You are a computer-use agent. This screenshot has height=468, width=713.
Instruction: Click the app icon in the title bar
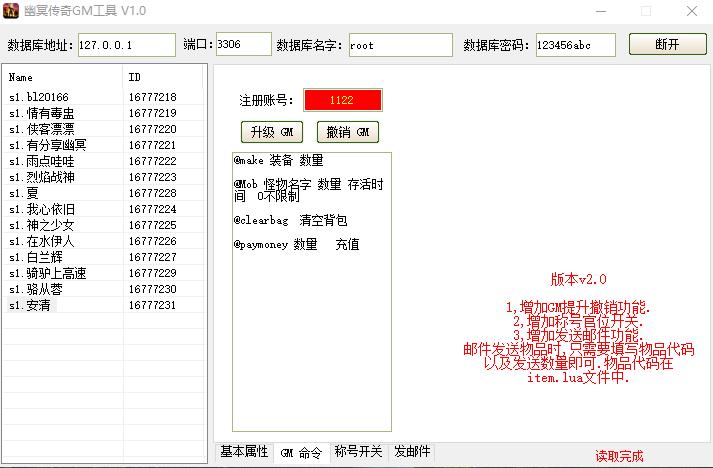(x=14, y=11)
